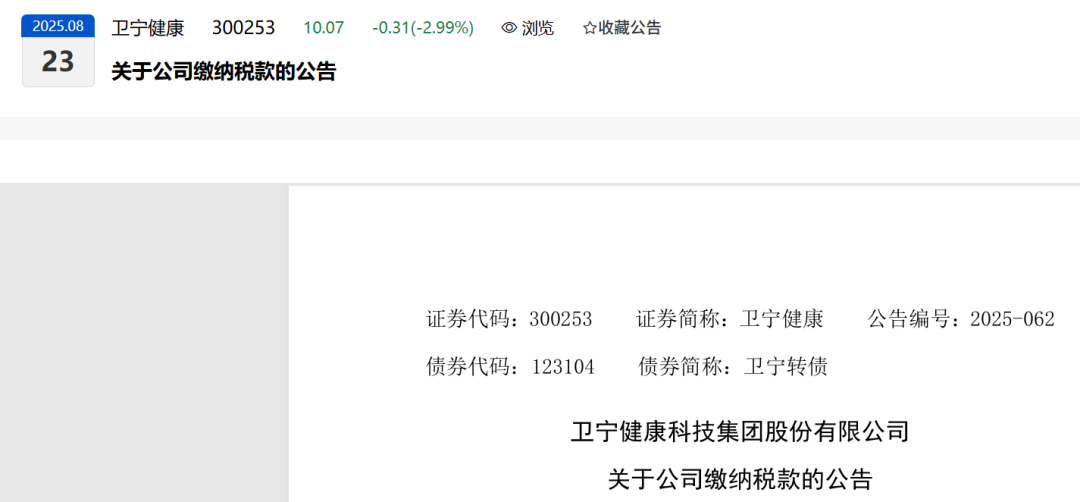Select the 债券简称:卫宁转债 text
The width and height of the screenshot is (1080, 502).
(733, 366)
